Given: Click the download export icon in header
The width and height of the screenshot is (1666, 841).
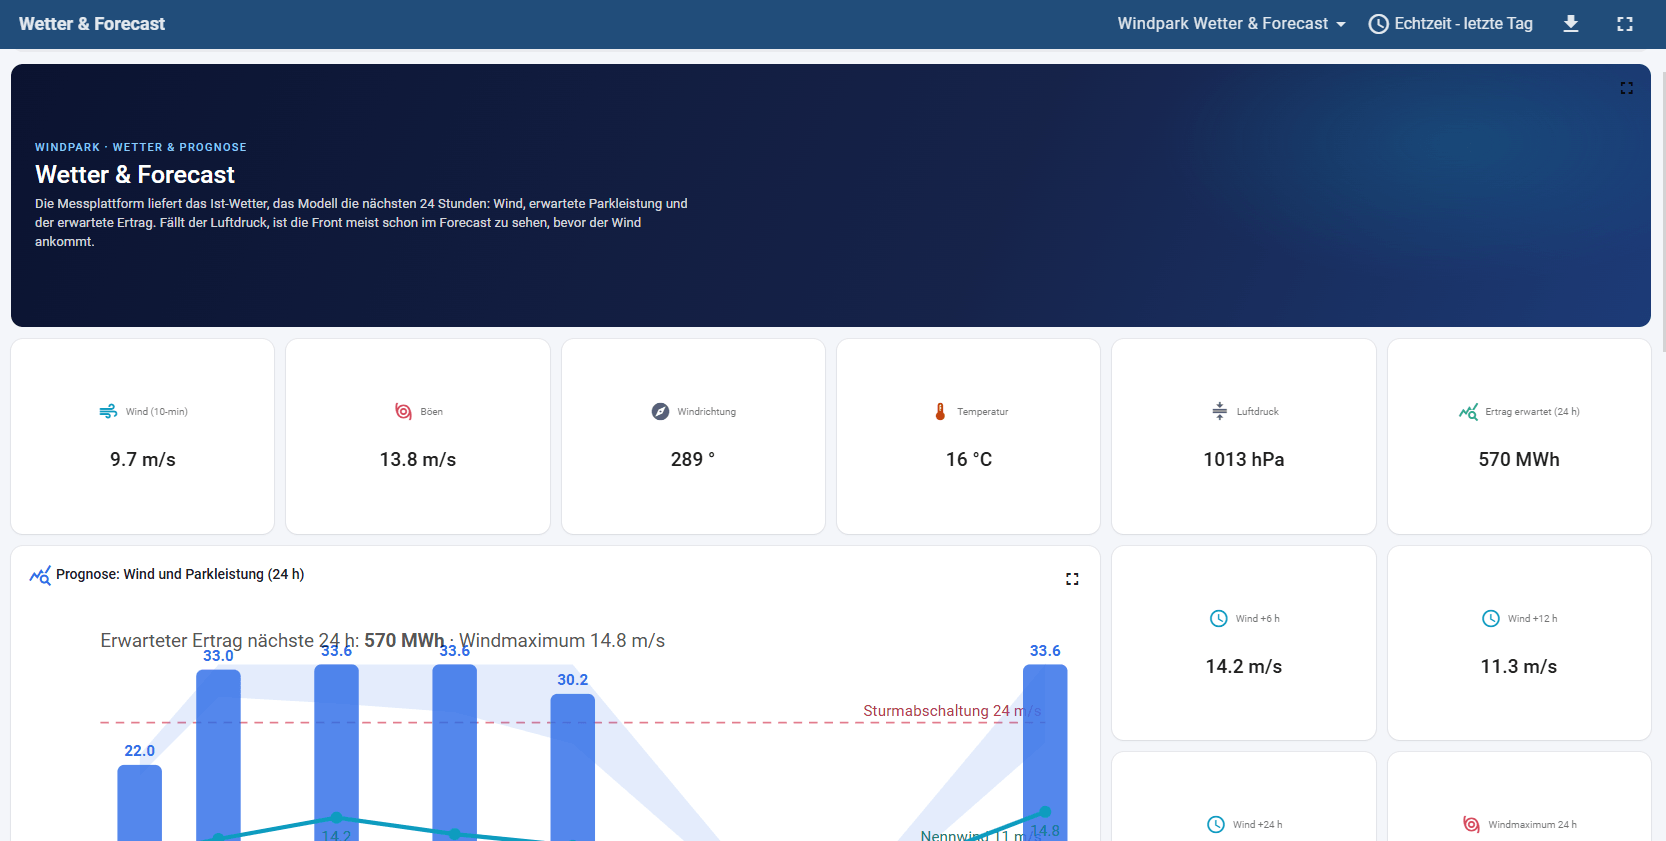Looking at the screenshot, I should click(1571, 24).
